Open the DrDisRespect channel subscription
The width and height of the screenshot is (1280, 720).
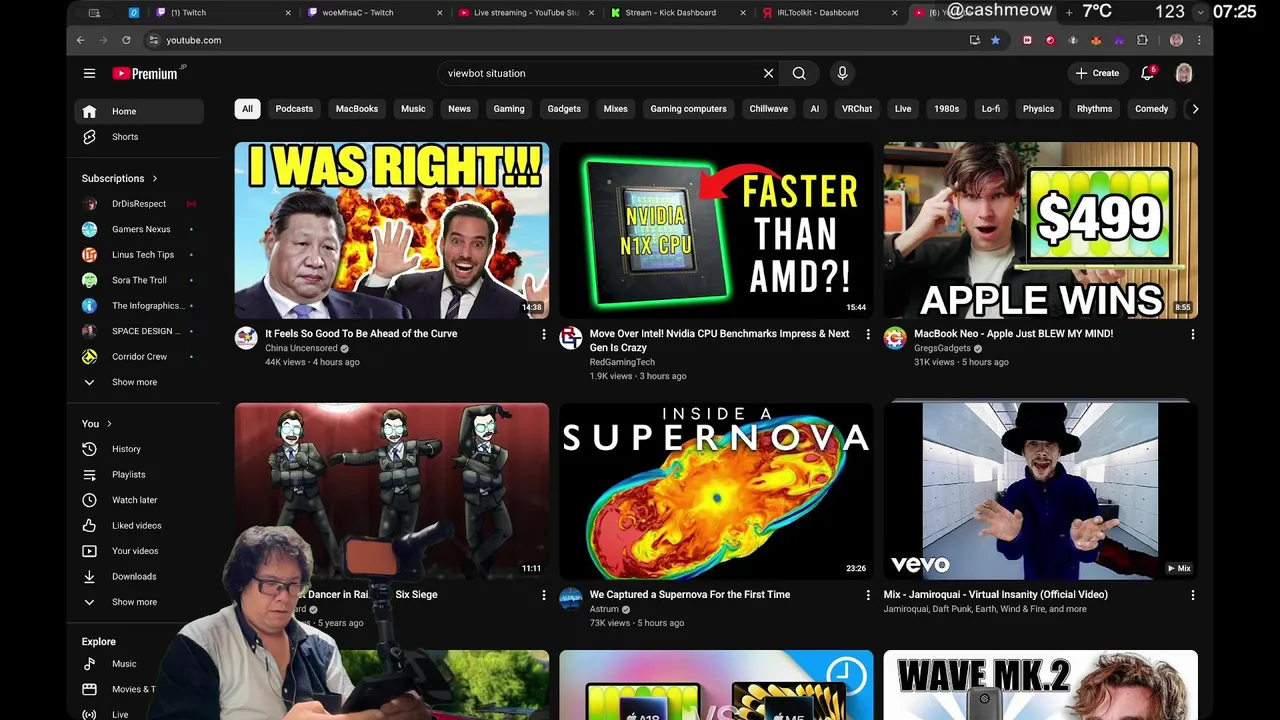139,204
